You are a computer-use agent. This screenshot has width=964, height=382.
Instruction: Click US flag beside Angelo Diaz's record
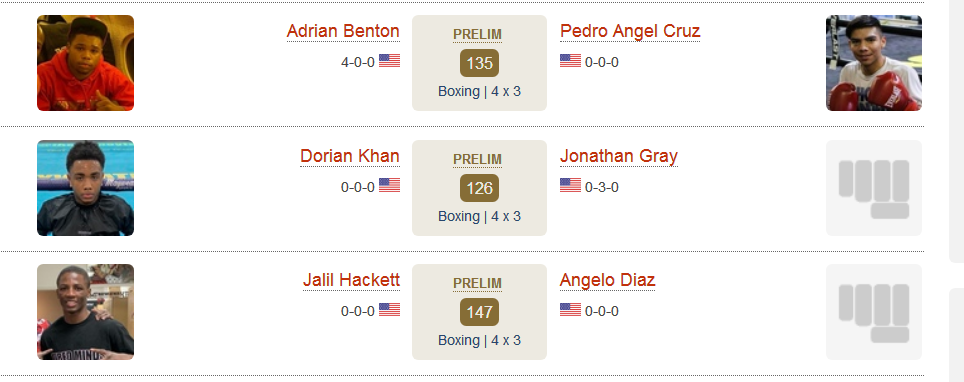571,309
